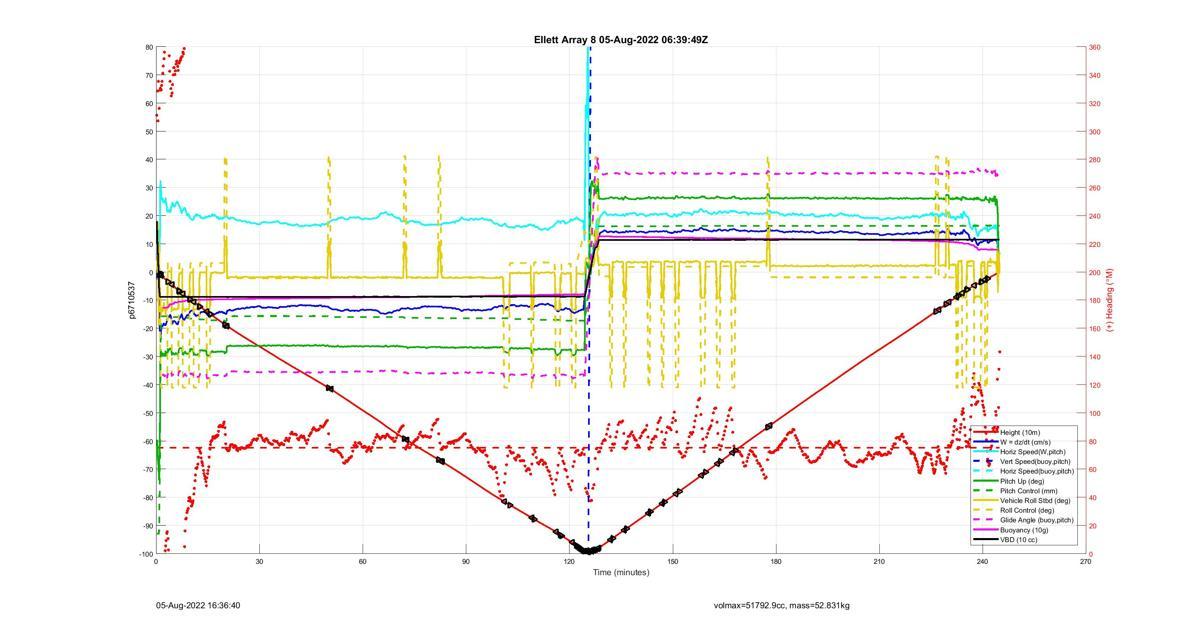Click the left axis tick label '50'
This screenshot has height=622, width=1200.
tap(149, 131)
